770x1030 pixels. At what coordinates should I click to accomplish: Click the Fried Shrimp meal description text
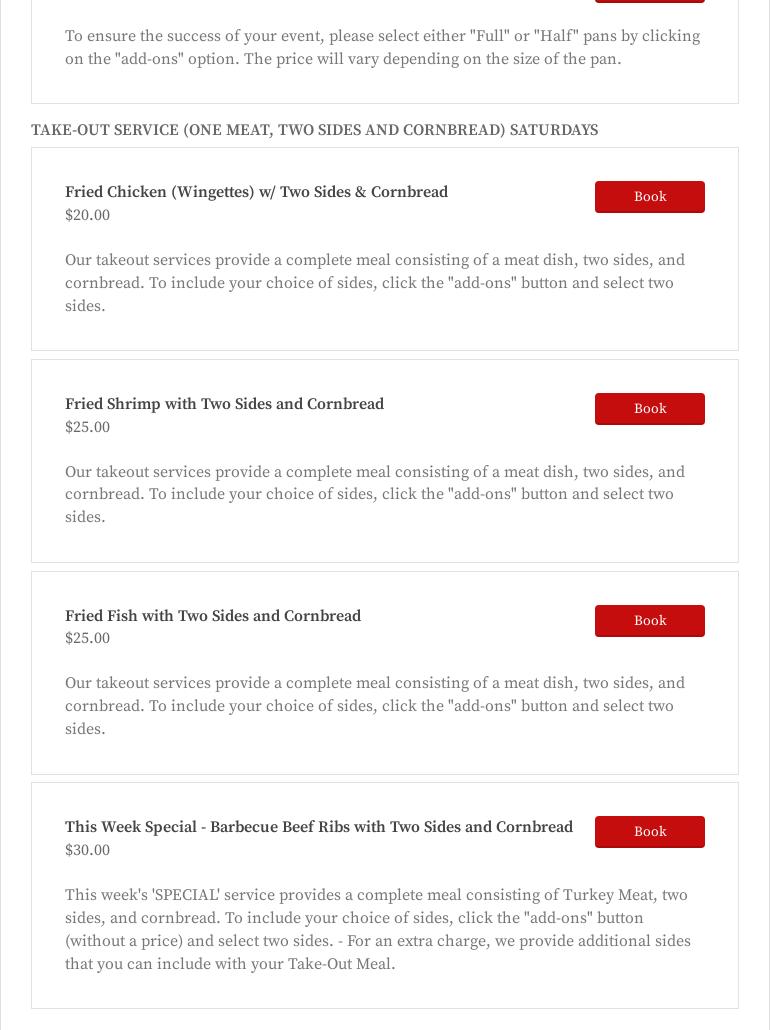click(x=375, y=494)
